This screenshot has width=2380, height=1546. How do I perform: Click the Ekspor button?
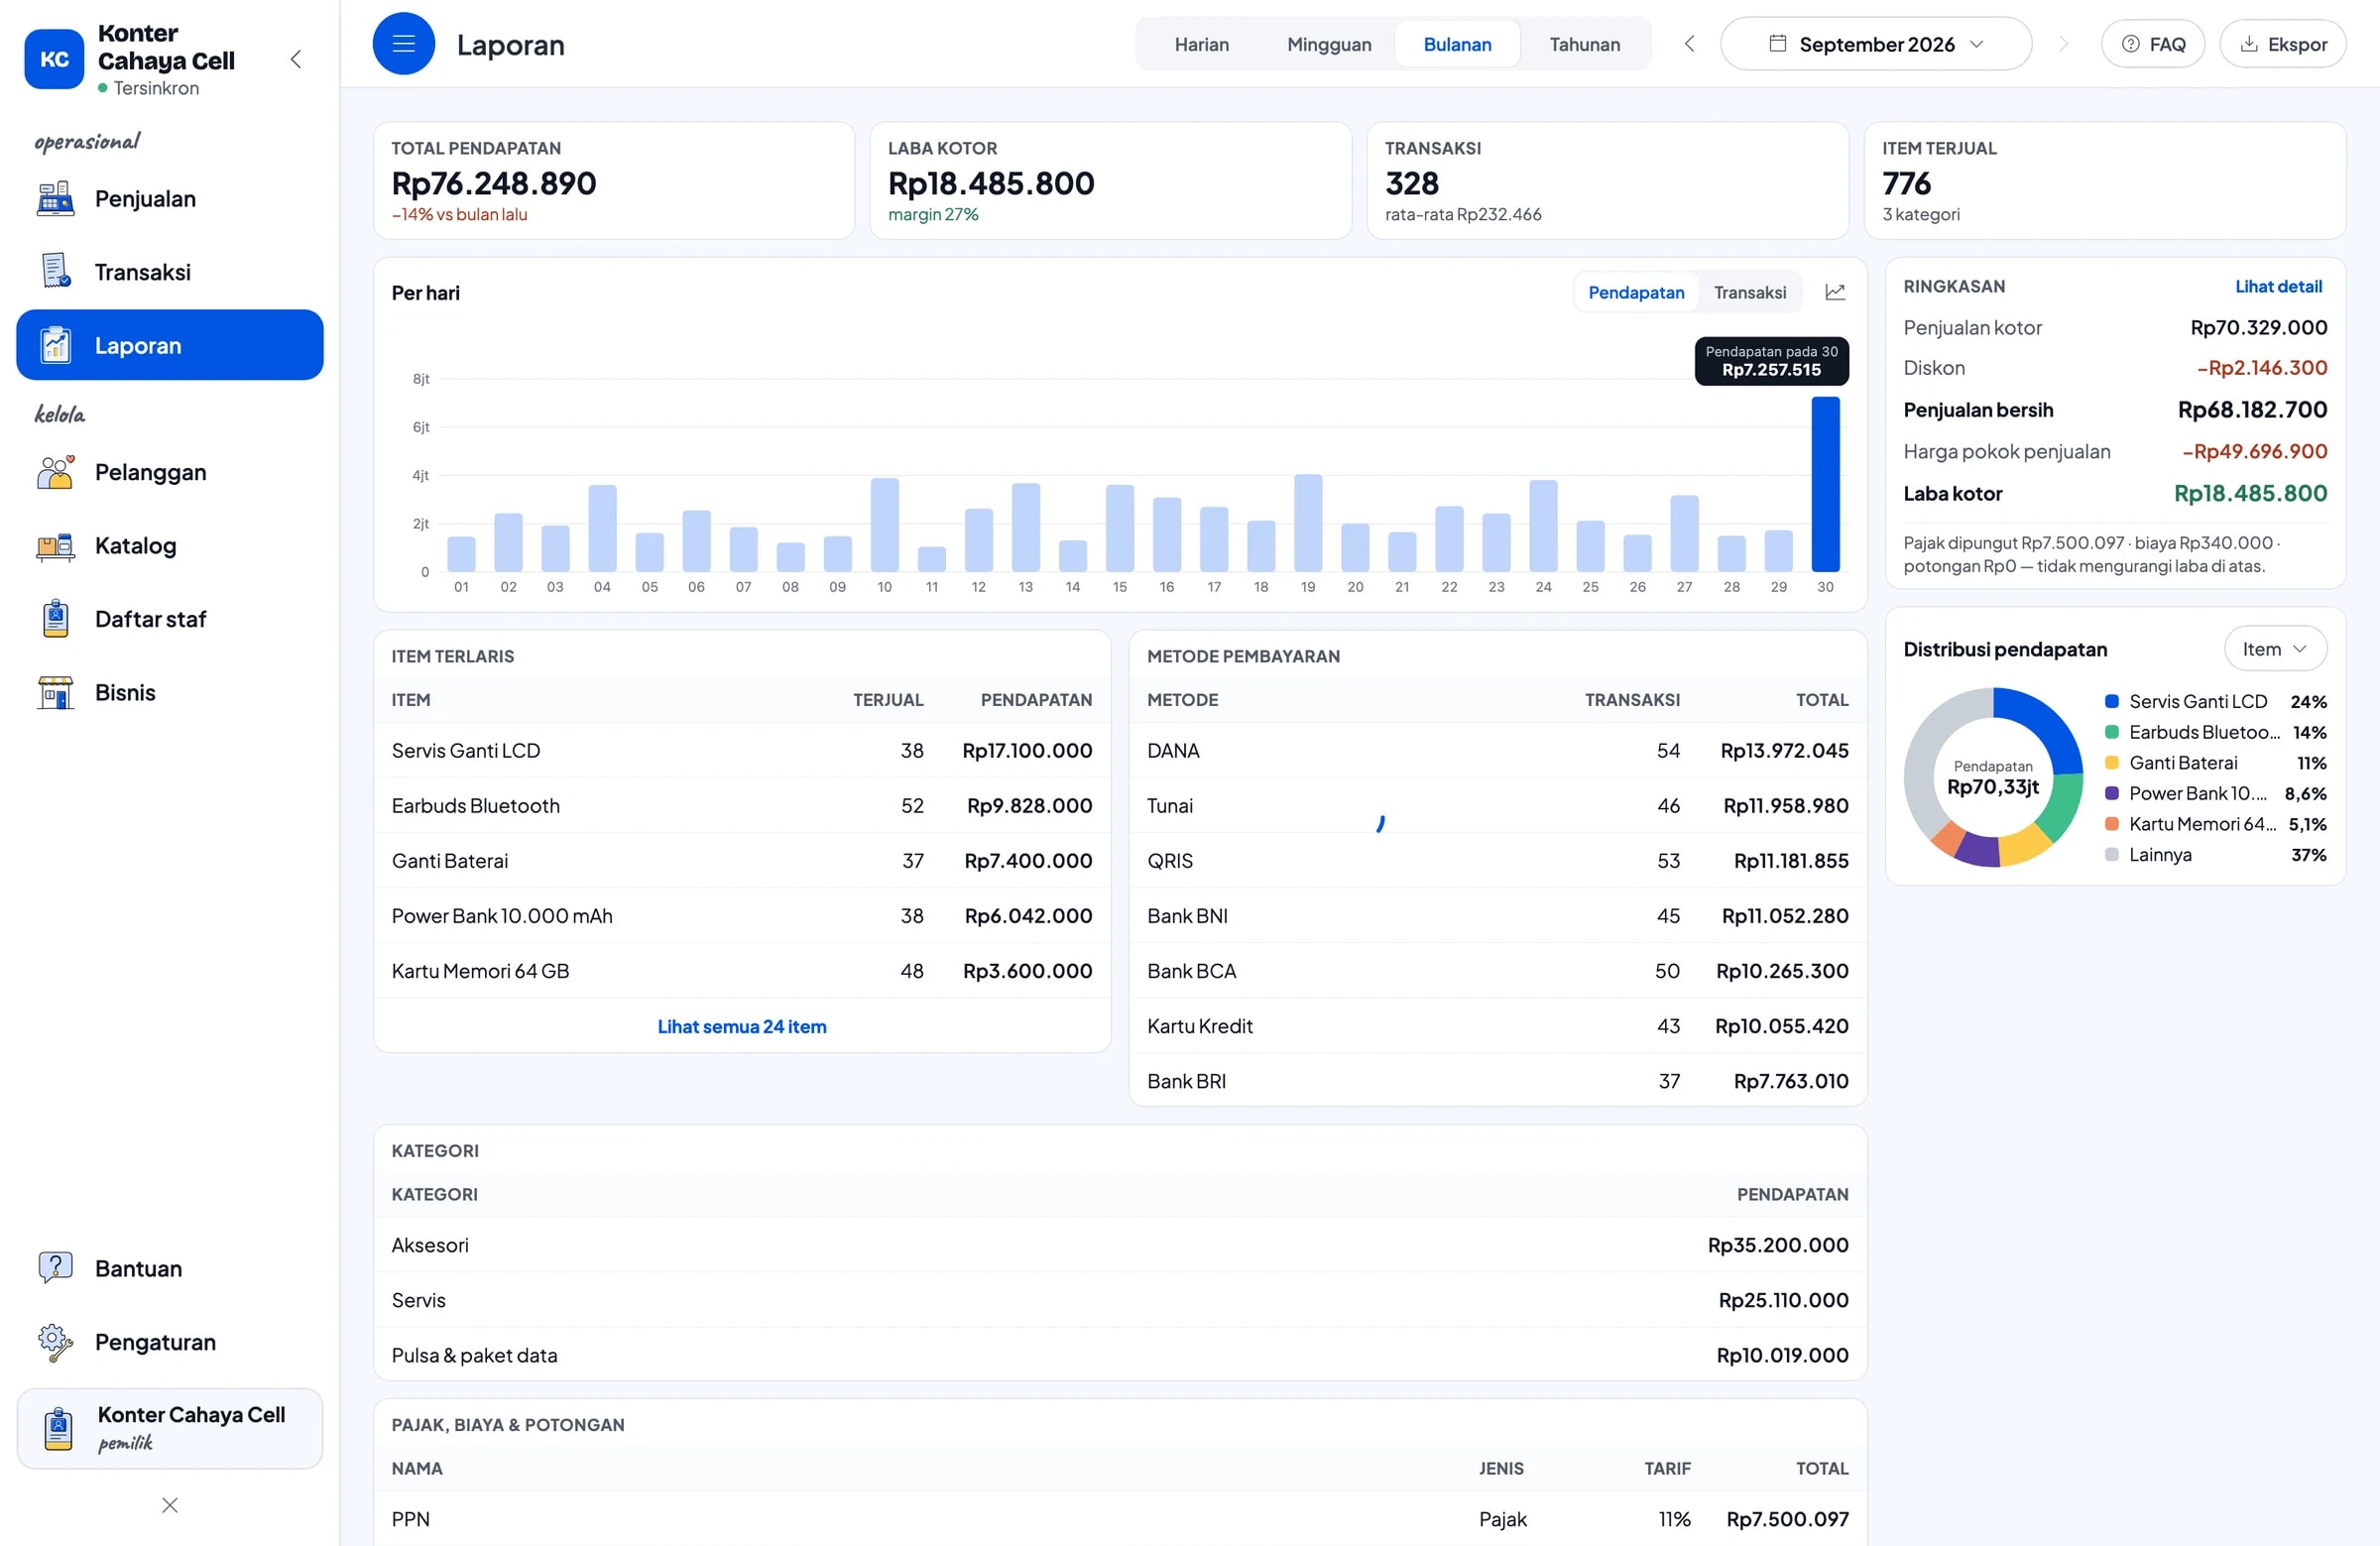[x=2283, y=44]
